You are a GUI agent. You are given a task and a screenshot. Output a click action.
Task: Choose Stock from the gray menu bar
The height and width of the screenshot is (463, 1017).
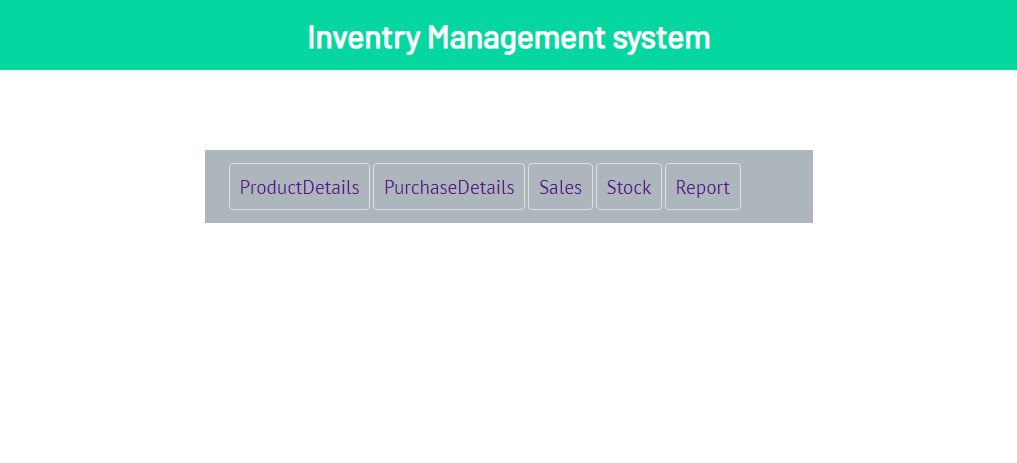click(x=629, y=187)
